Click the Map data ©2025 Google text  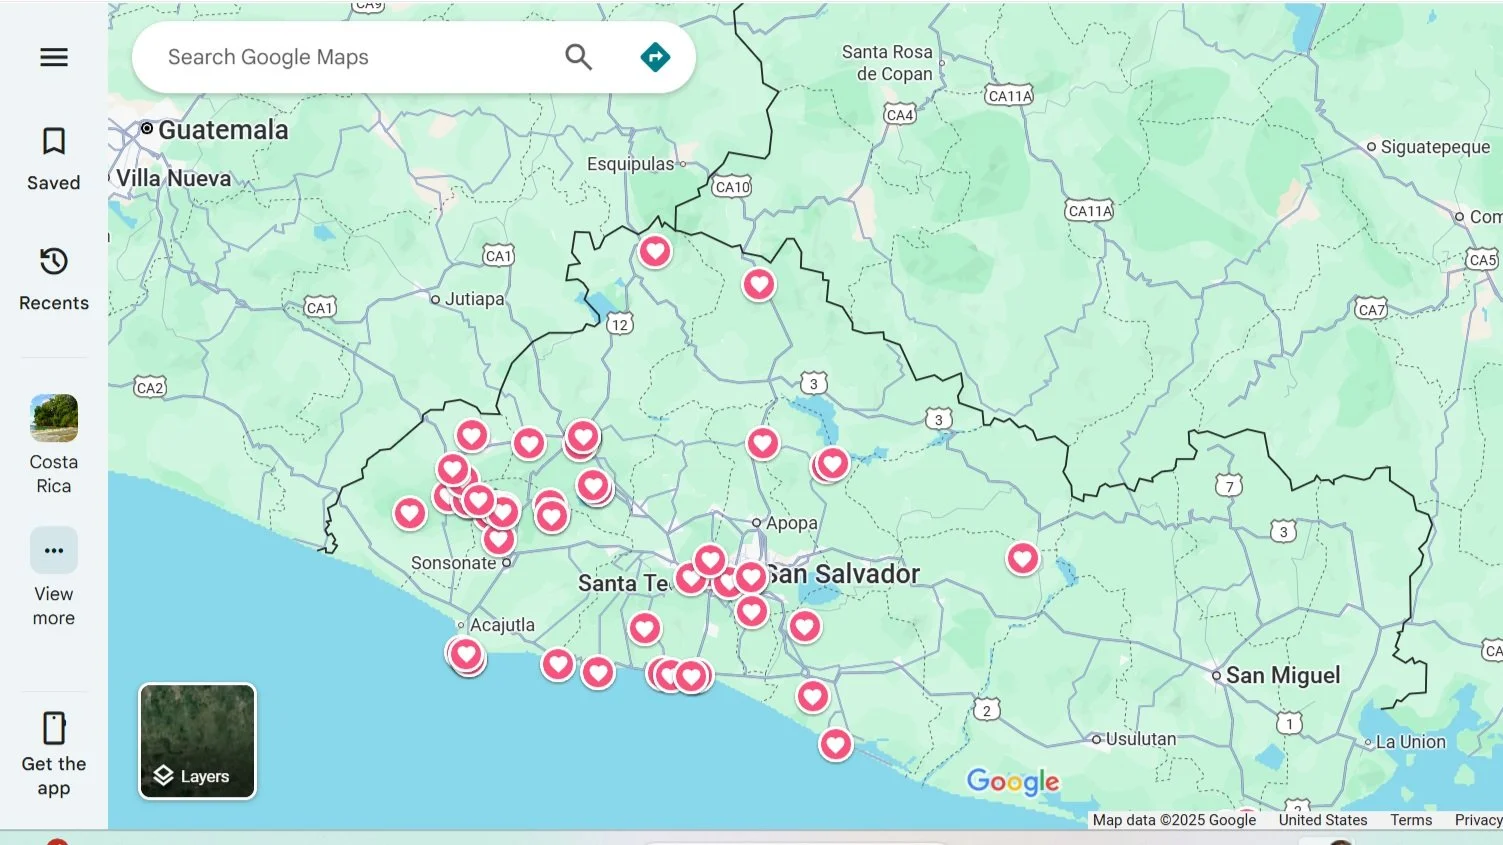(x=1174, y=820)
